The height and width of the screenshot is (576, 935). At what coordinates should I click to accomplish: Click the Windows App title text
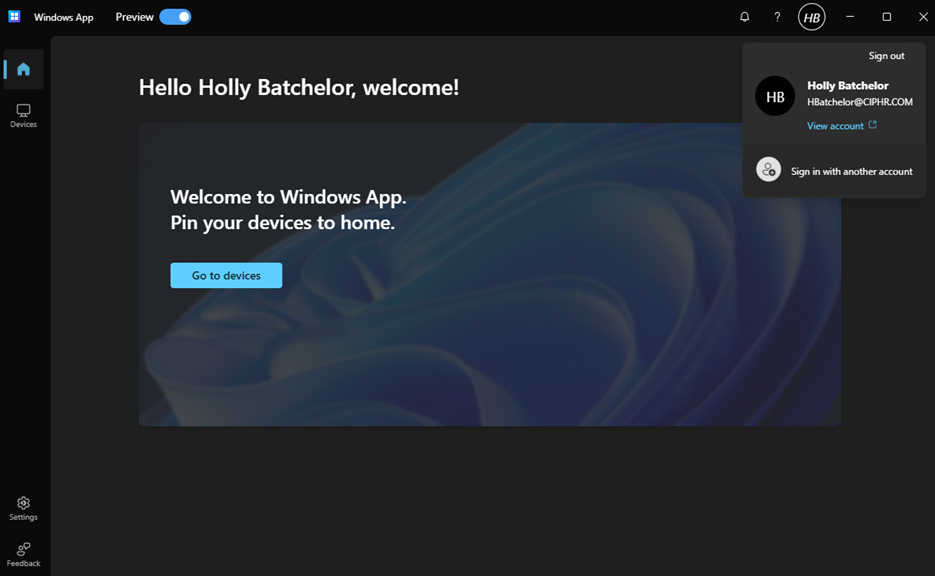point(63,17)
